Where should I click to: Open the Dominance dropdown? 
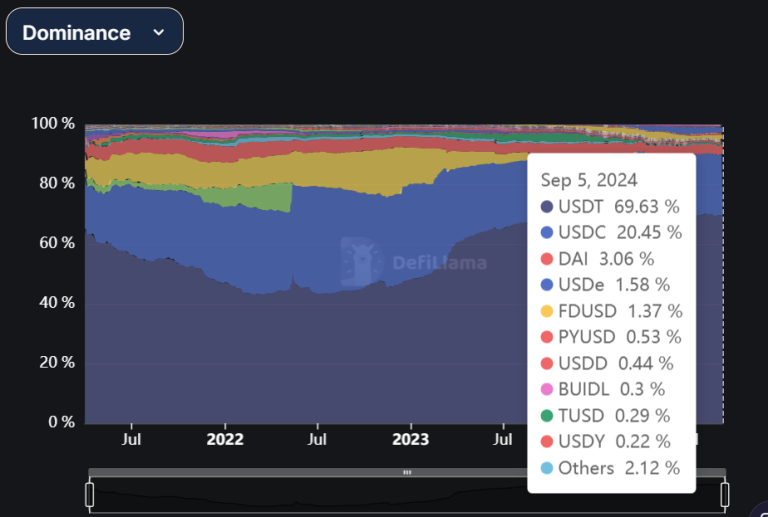pyautogui.click(x=94, y=32)
